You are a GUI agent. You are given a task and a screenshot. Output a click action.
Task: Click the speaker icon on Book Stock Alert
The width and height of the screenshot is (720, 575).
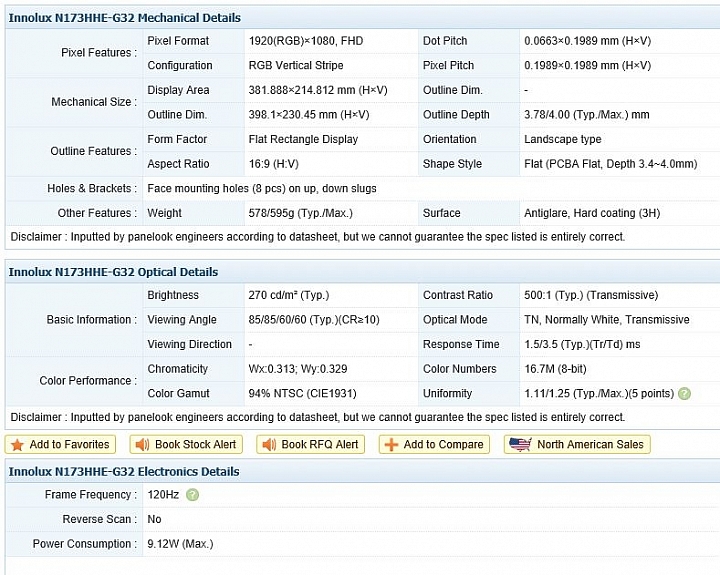(142, 445)
